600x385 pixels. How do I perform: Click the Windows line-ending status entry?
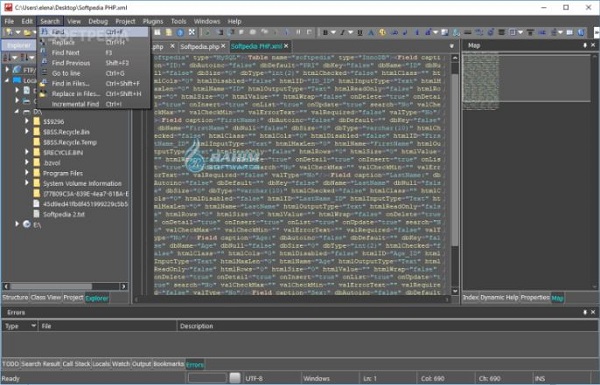click(x=316, y=378)
